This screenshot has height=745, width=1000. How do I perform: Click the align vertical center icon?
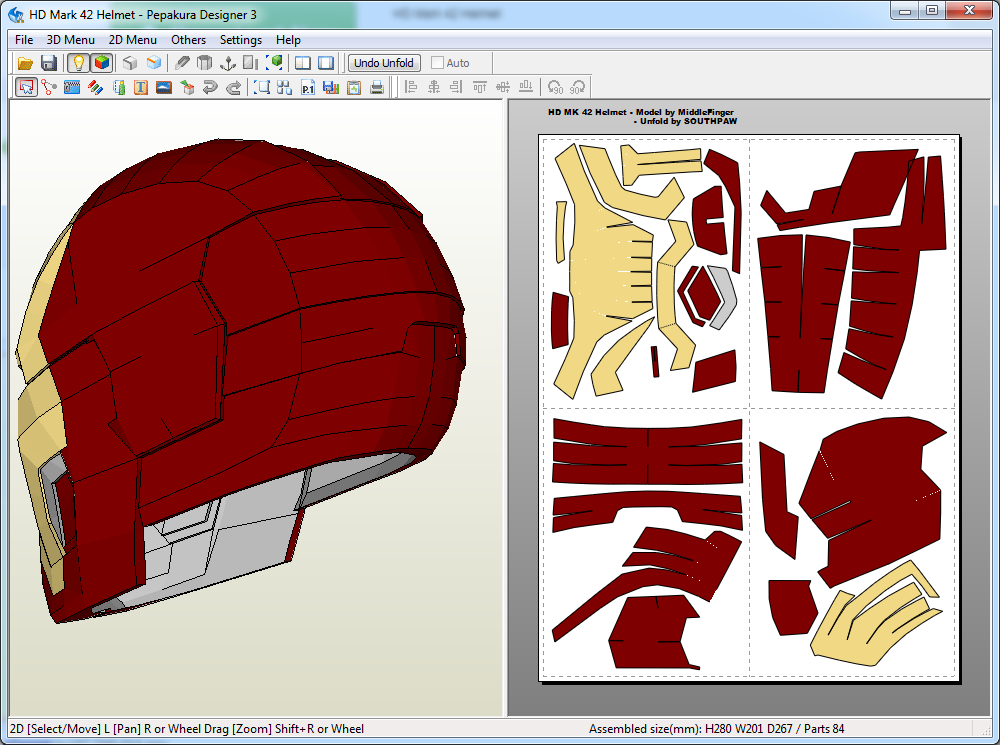pos(503,87)
